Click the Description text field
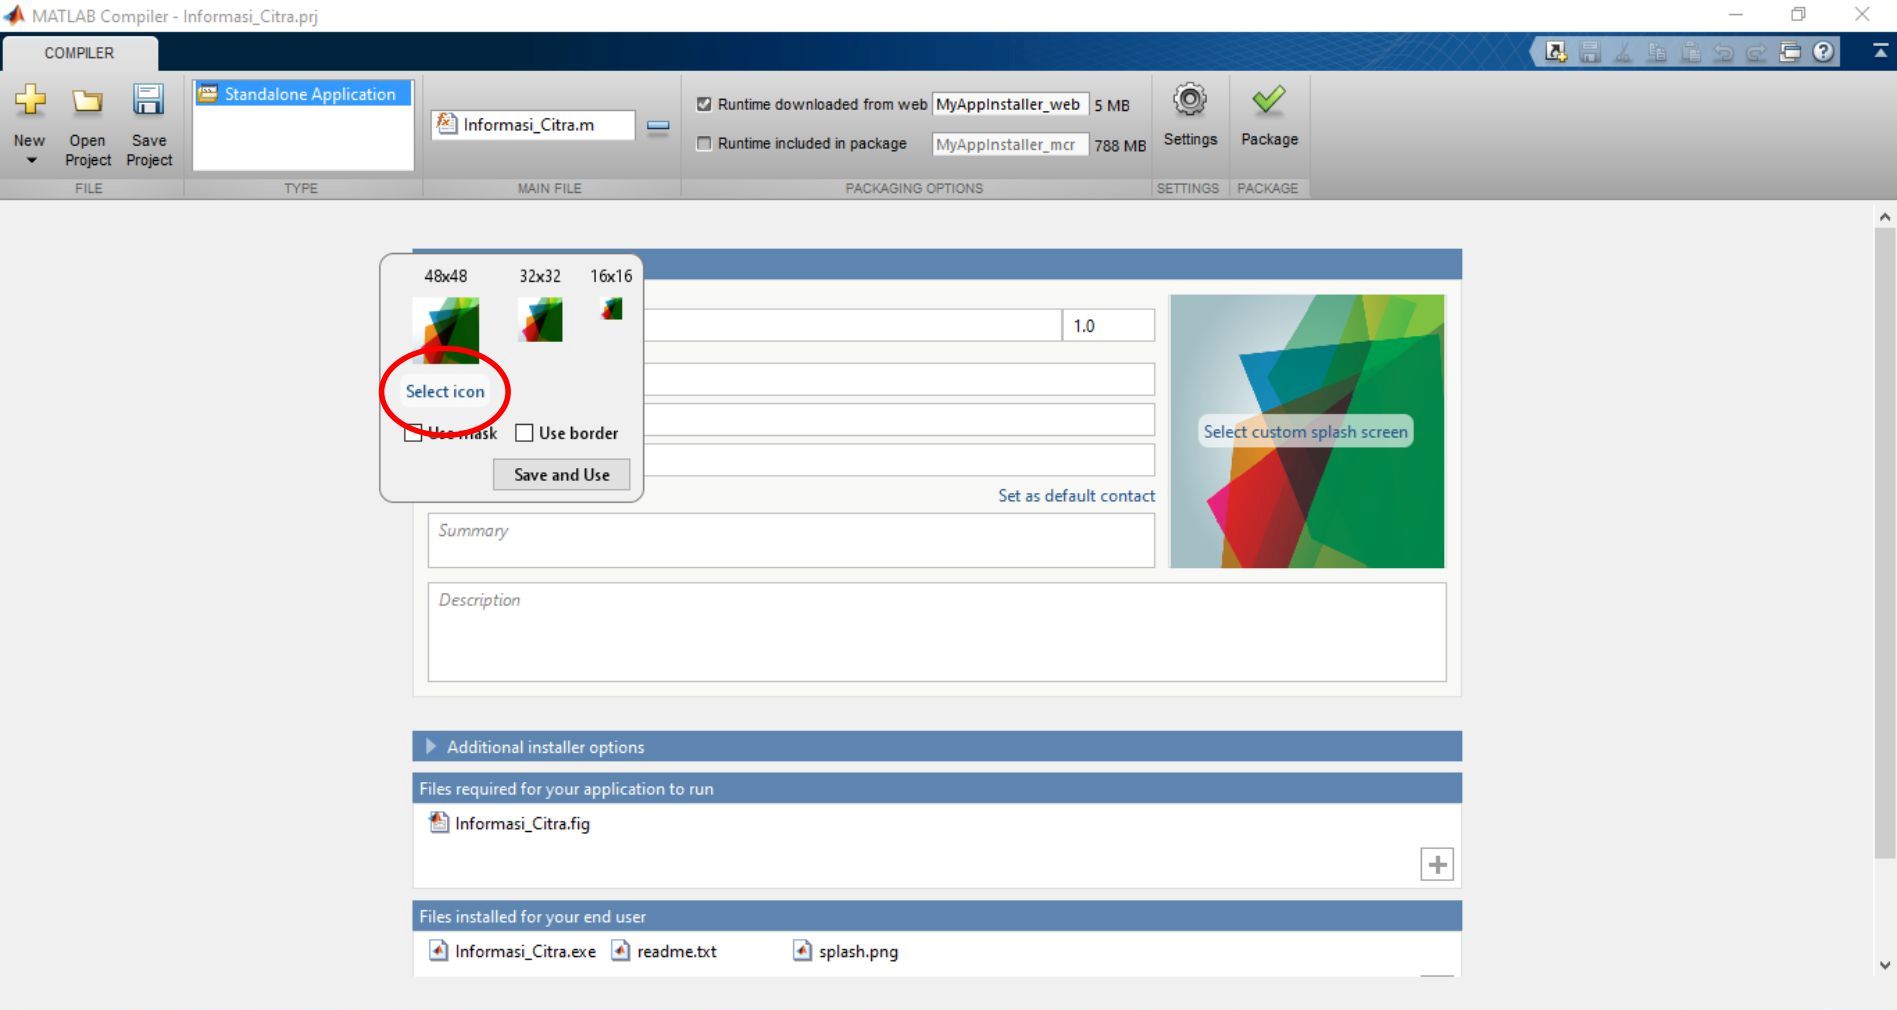This screenshot has width=1897, height=1010. pyautogui.click(x=936, y=632)
